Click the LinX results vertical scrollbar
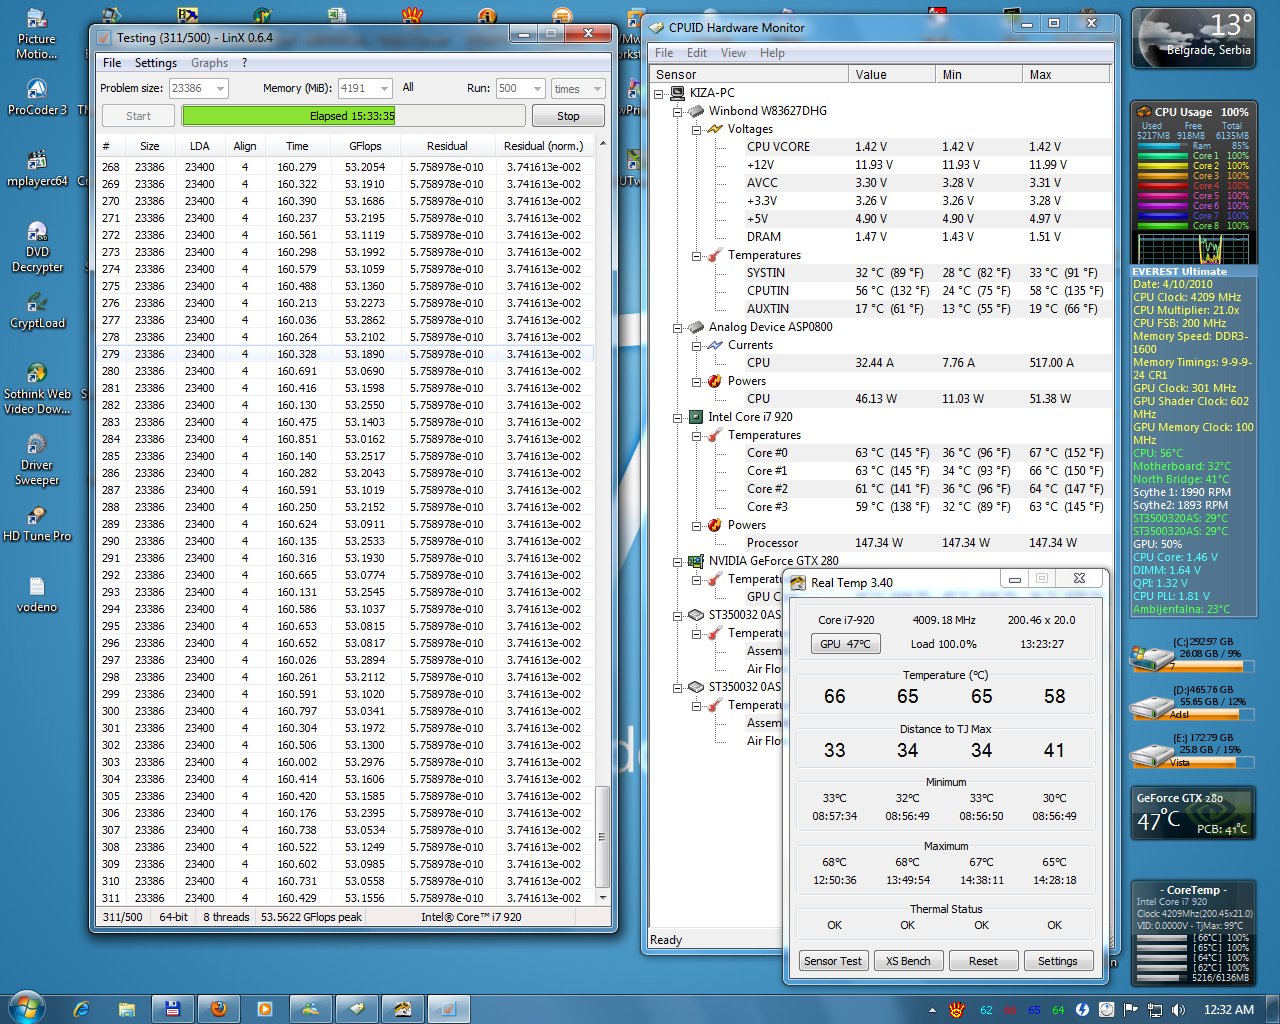 [602, 520]
